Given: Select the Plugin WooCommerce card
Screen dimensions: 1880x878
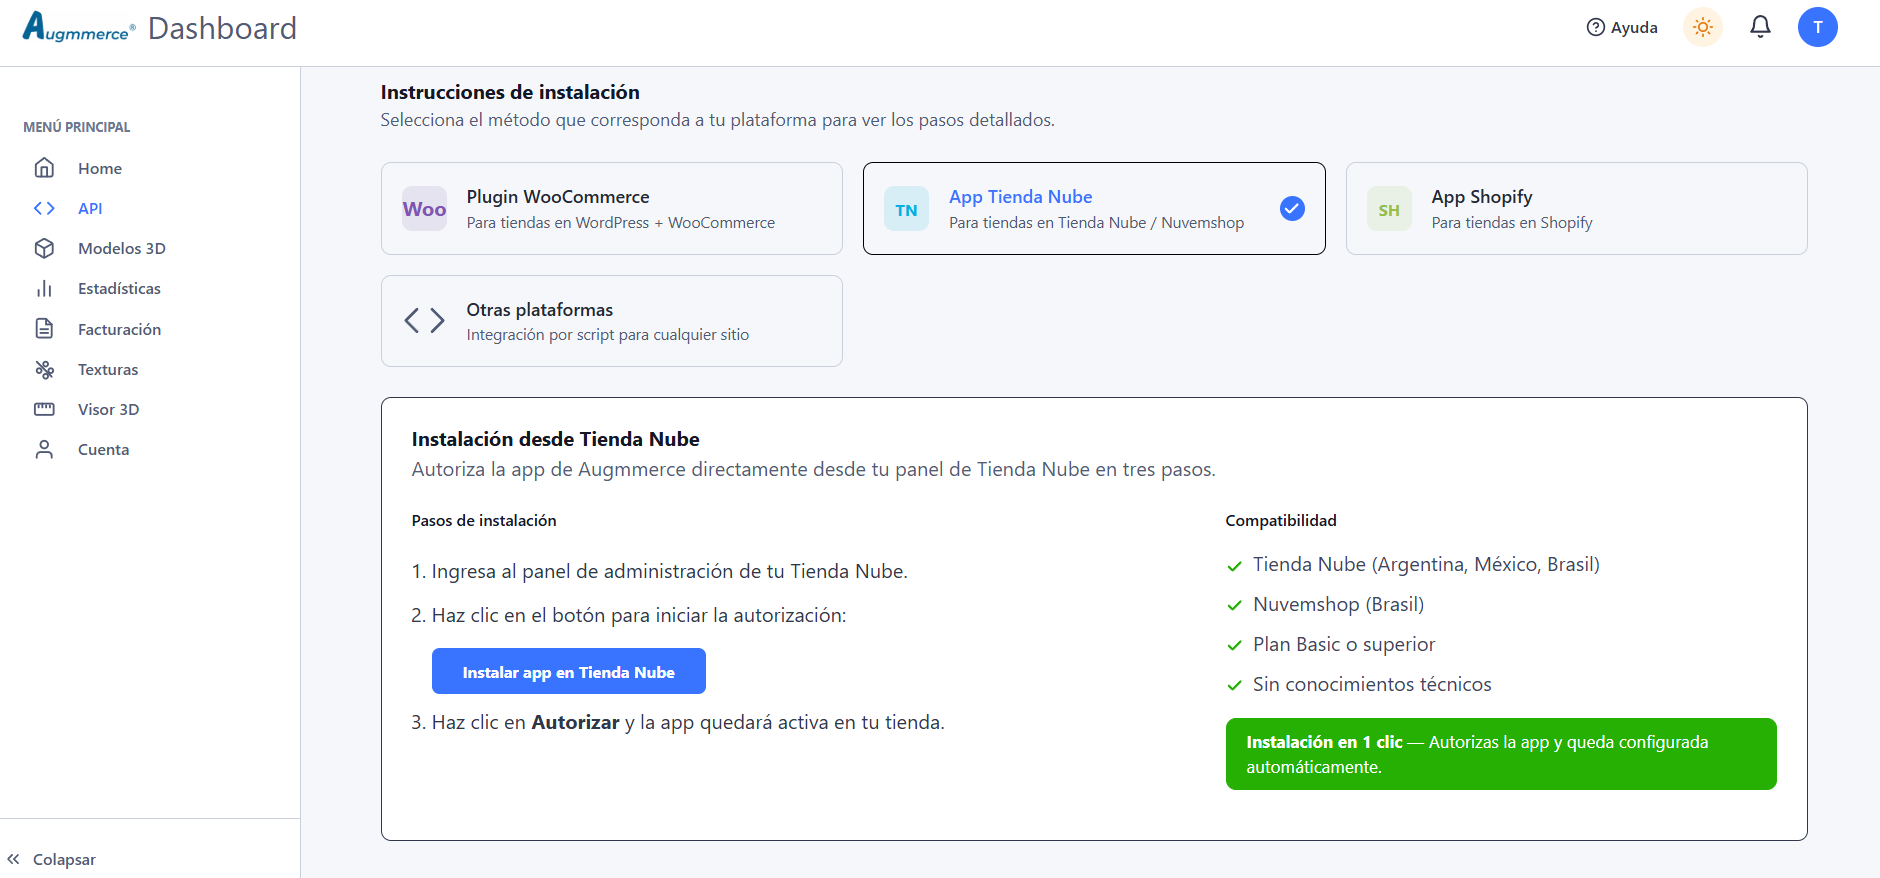Looking at the screenshot, I should pos(612,208).
